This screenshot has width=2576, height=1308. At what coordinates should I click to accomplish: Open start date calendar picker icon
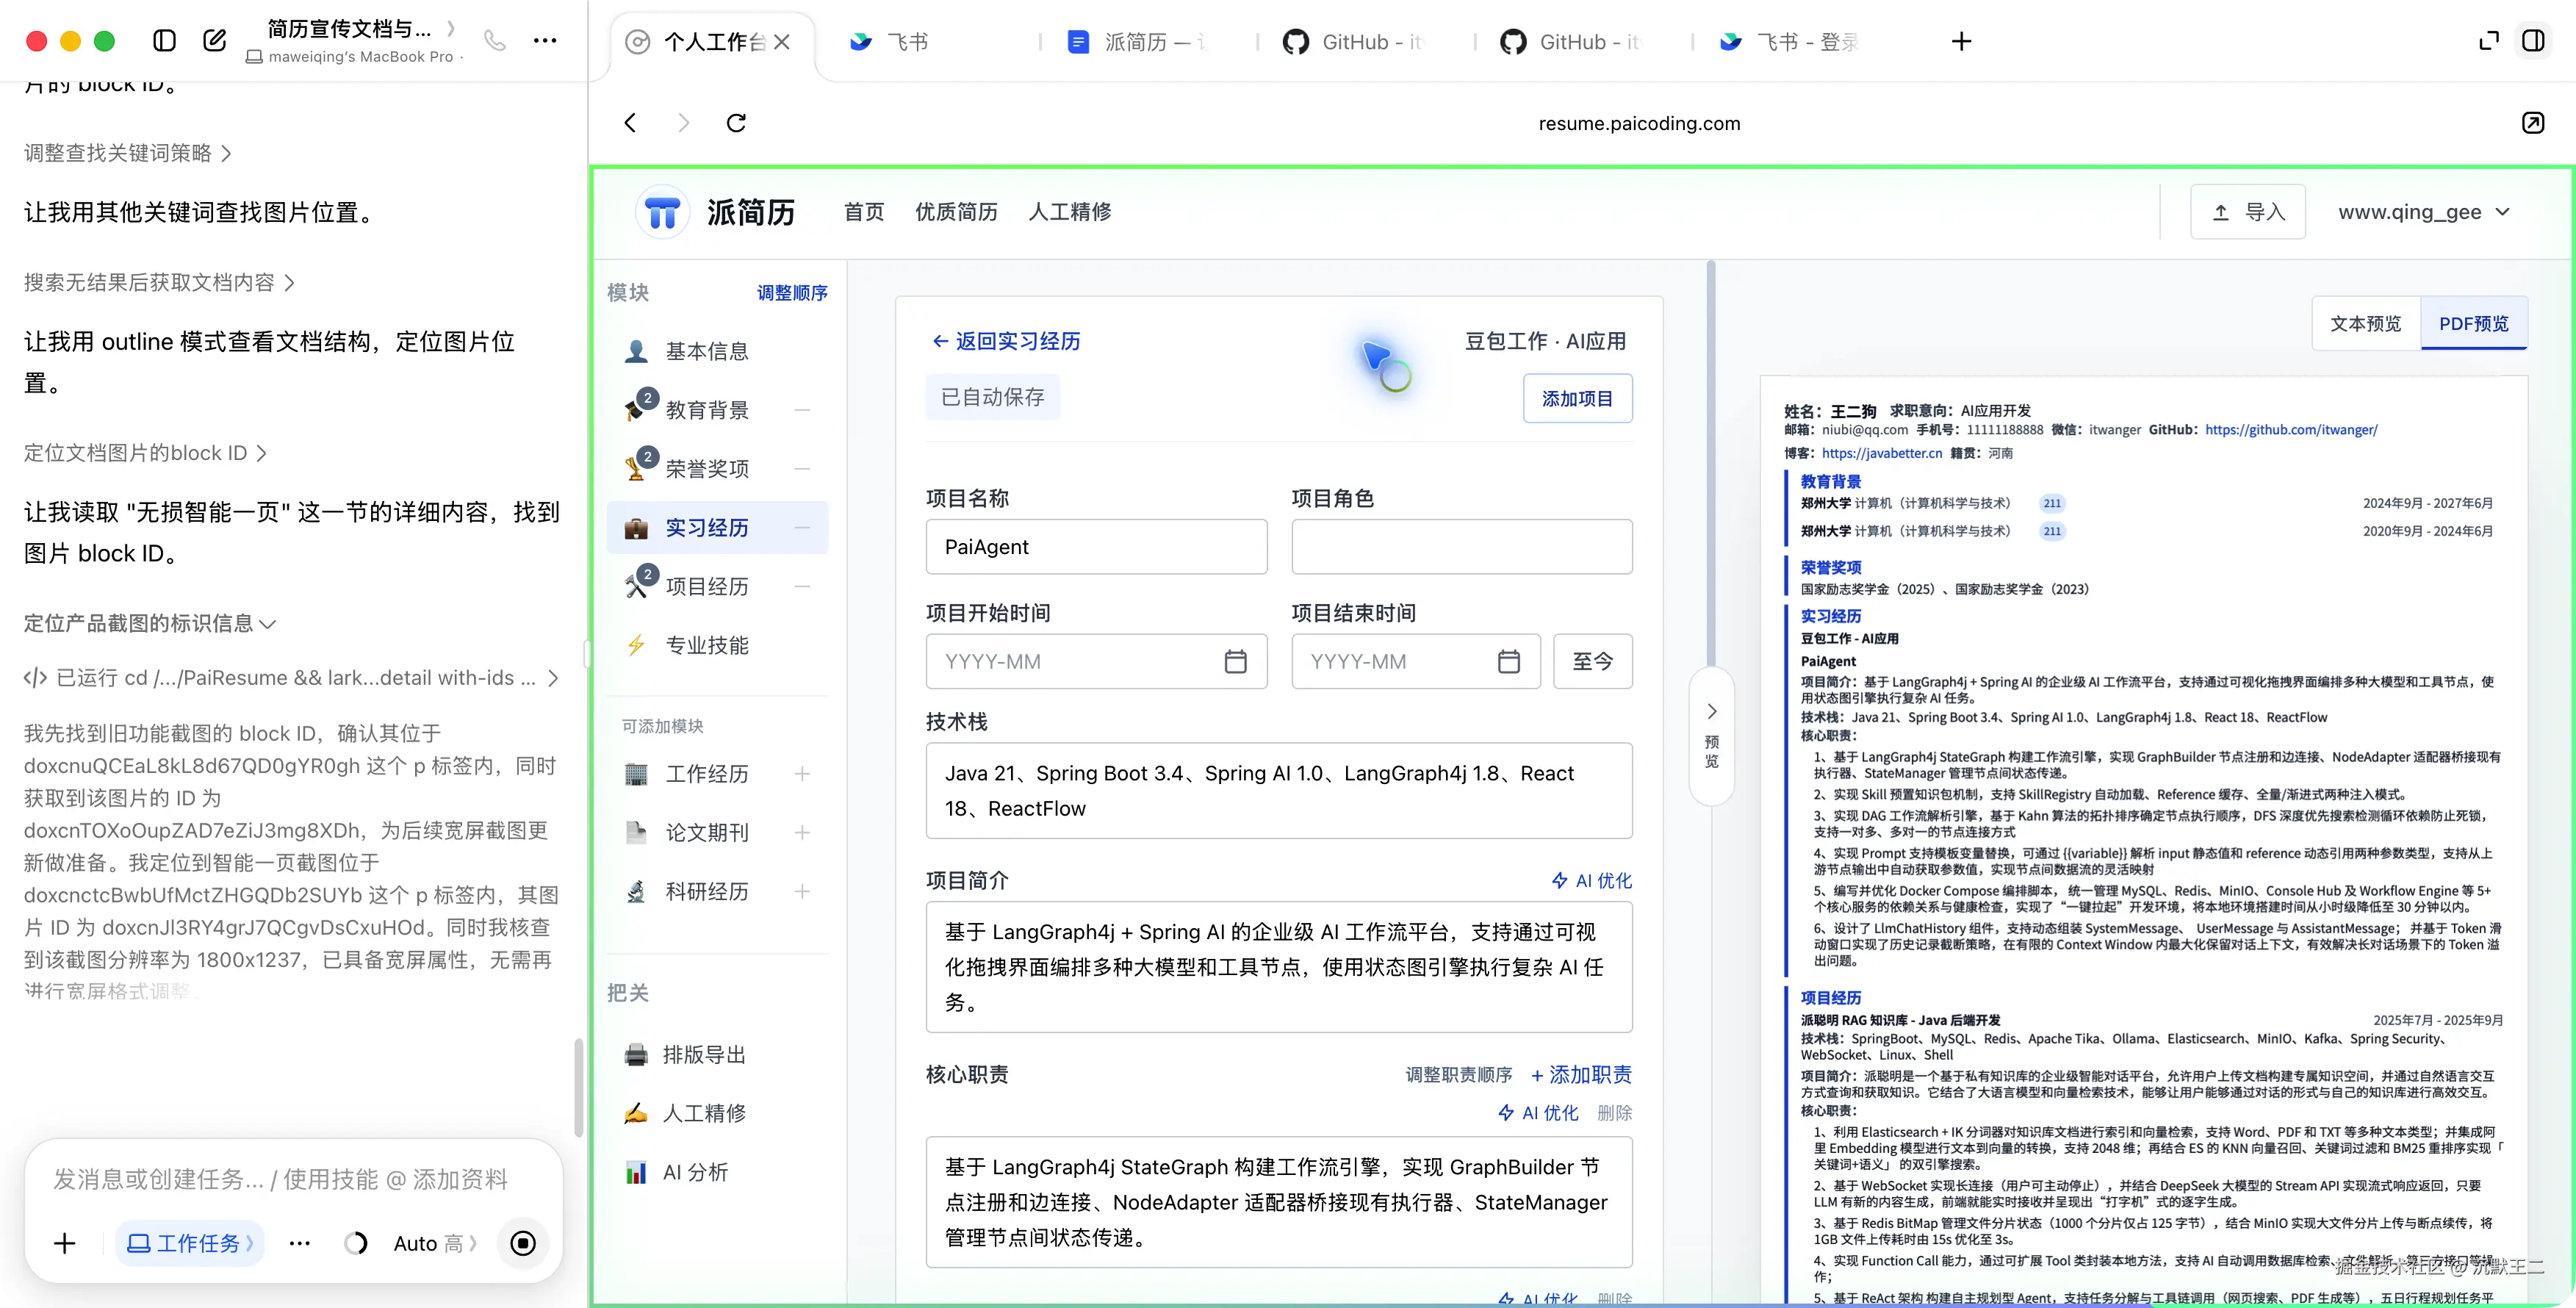[x=1235, y=662]
